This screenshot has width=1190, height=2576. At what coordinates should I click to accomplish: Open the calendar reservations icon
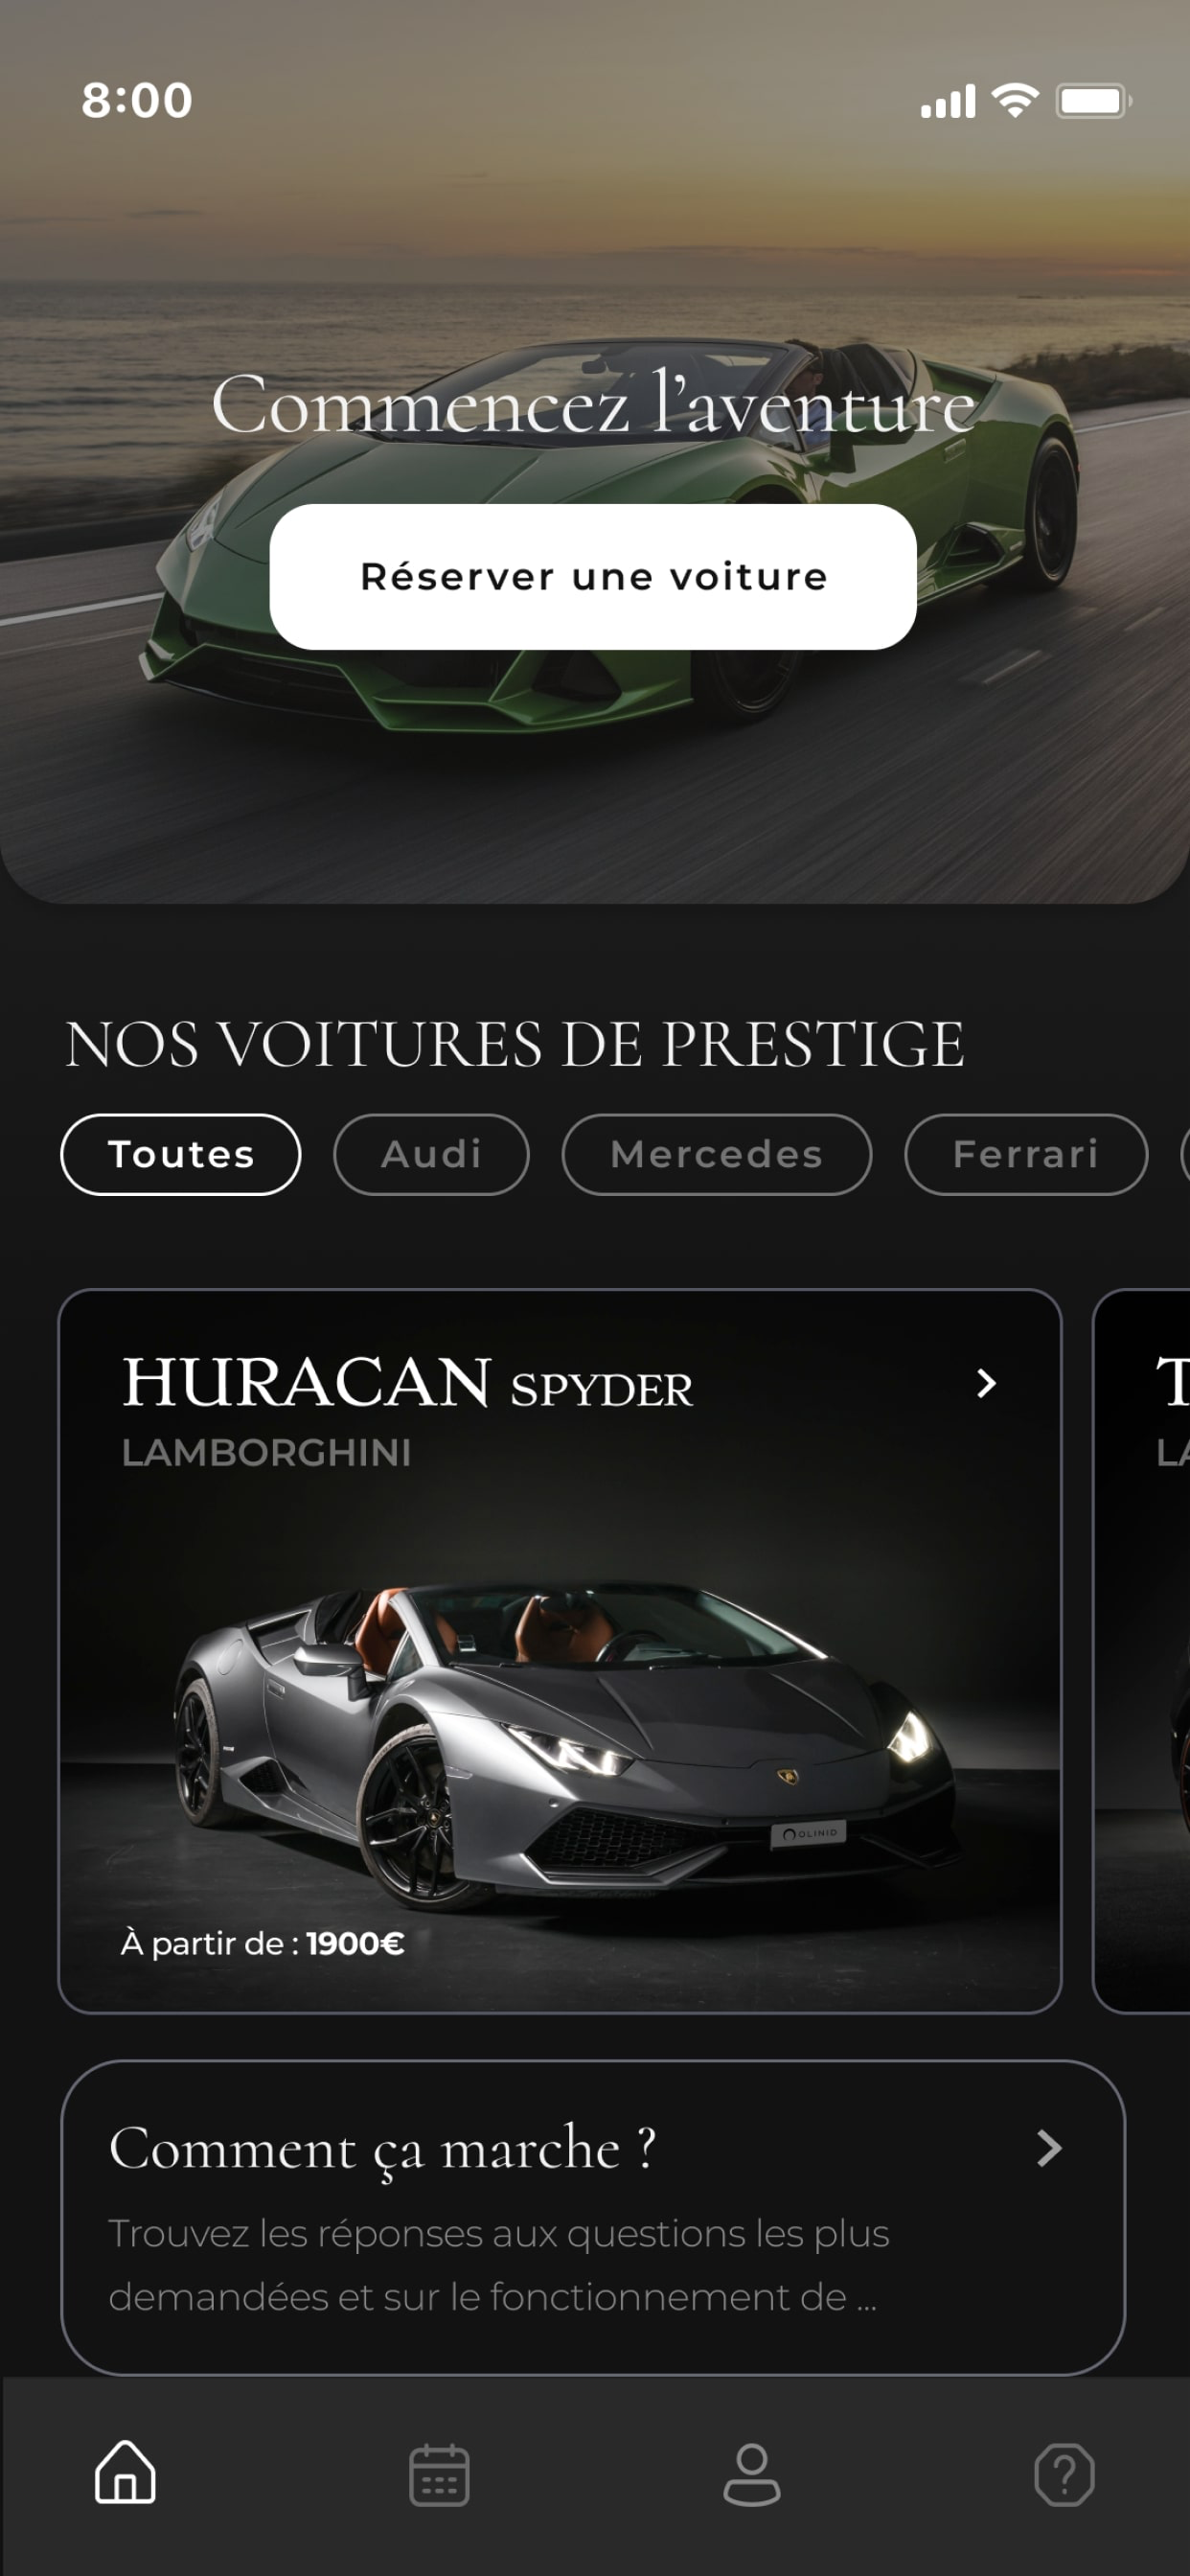[439, 2475]
